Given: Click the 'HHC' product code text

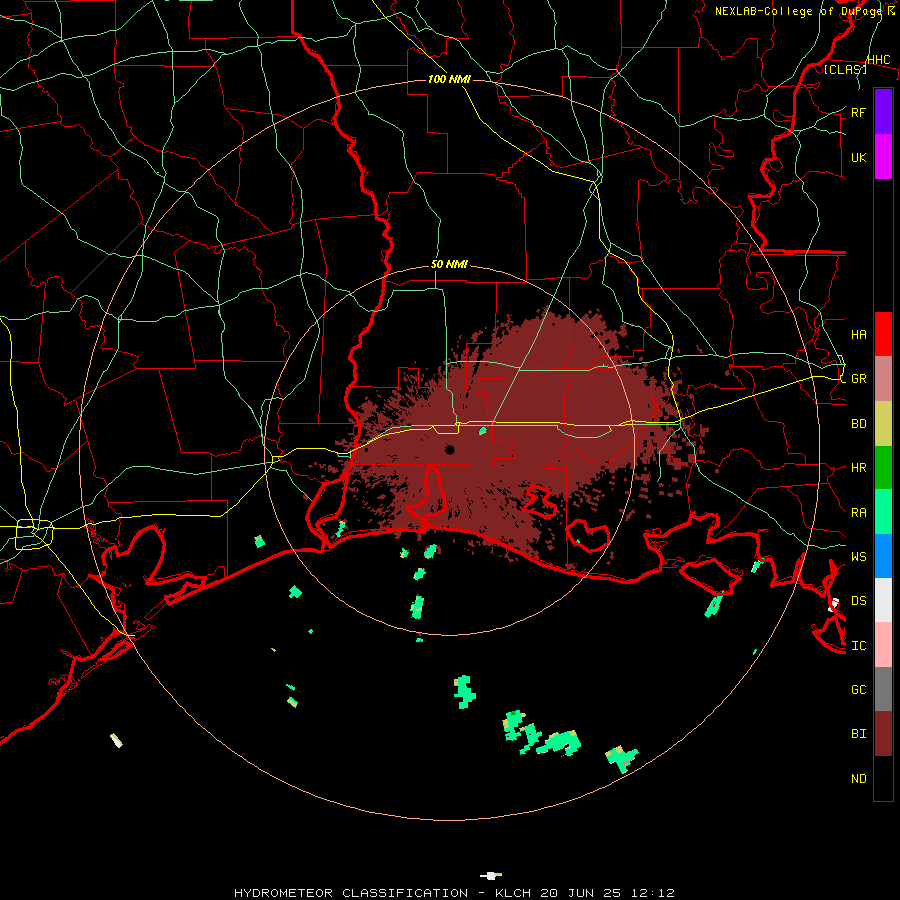Looking at the screenshot, I should (x=879, y=60).
